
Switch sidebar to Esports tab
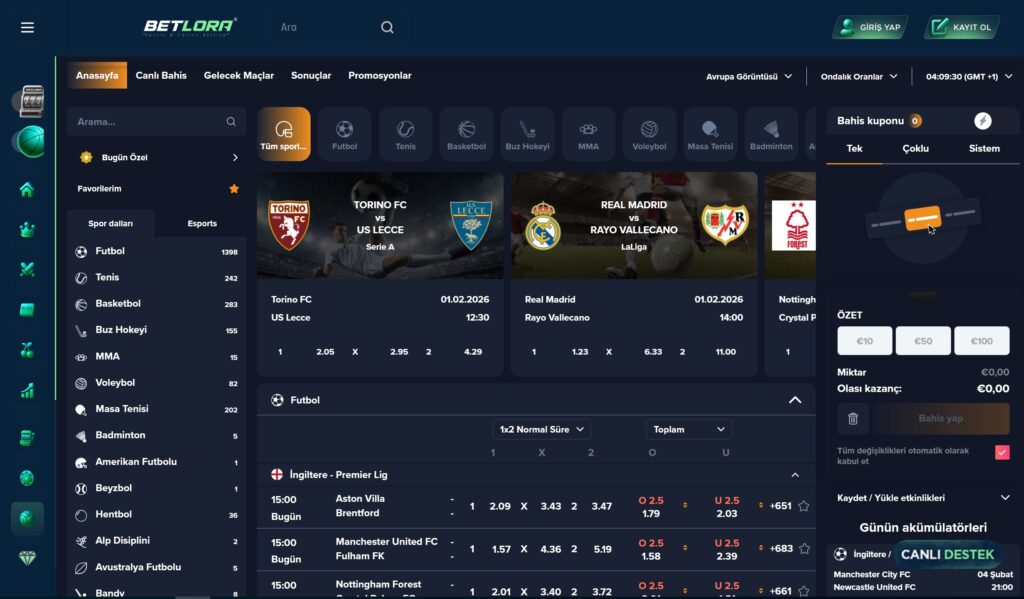coord(202,223)
